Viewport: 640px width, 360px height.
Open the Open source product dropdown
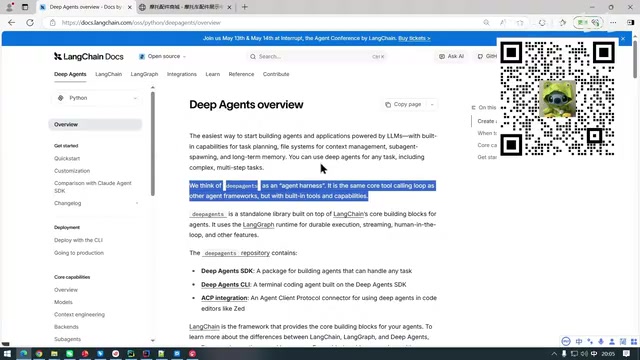point(162,56)
